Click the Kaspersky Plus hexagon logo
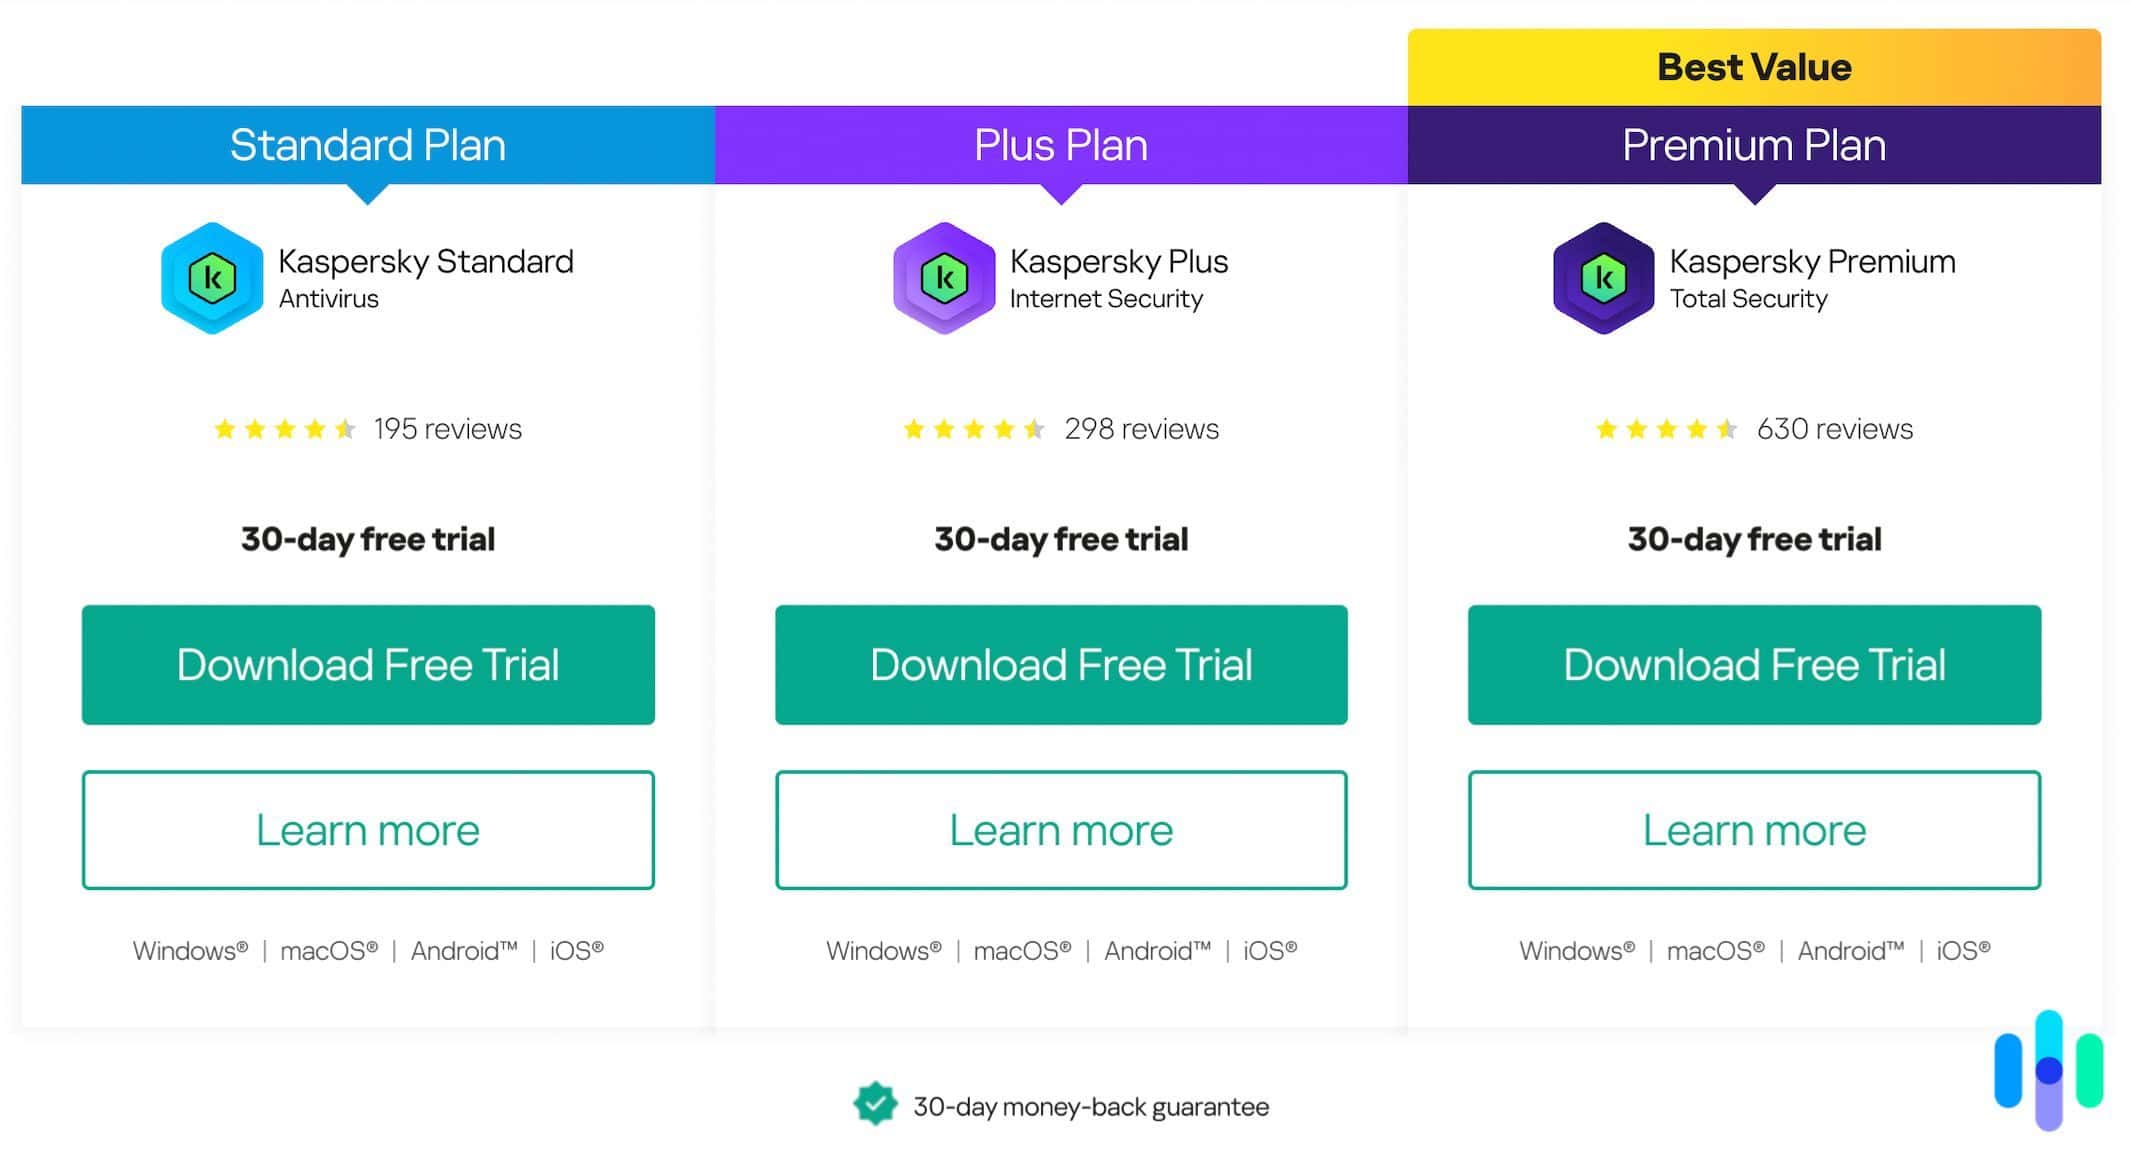Viewport: 2130px width, 1158px height. 943,278
